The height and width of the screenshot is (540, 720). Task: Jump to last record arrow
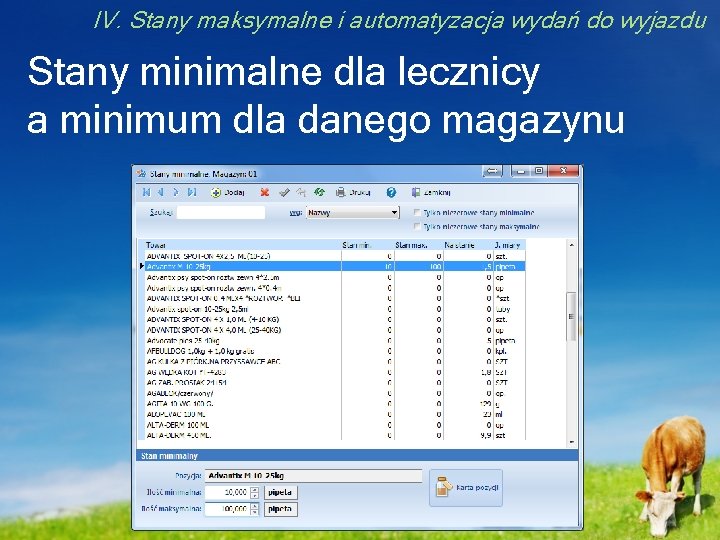(192, 192)
